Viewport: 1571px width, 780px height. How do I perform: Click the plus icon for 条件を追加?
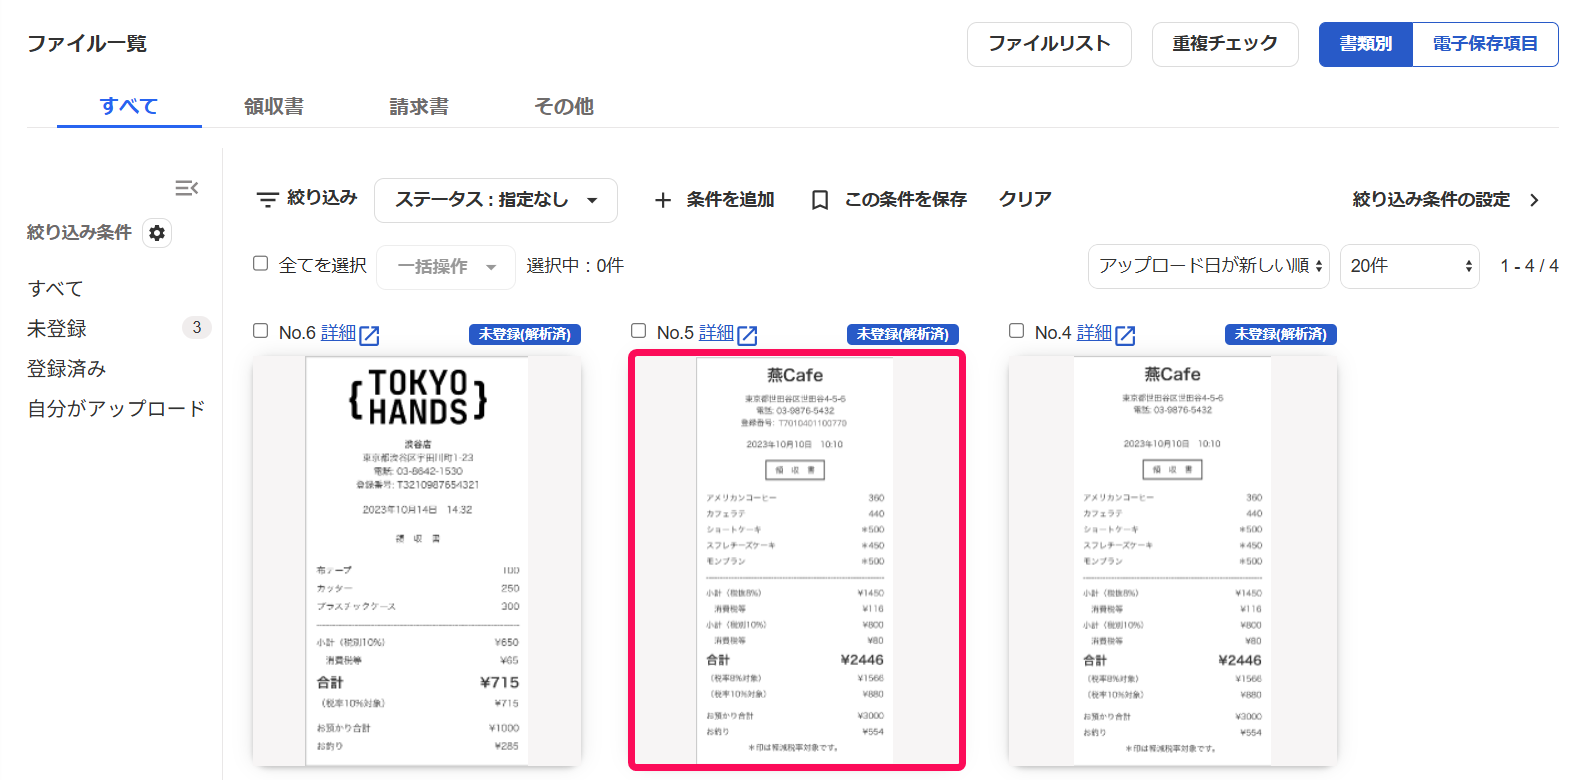[x=662, y=201]
